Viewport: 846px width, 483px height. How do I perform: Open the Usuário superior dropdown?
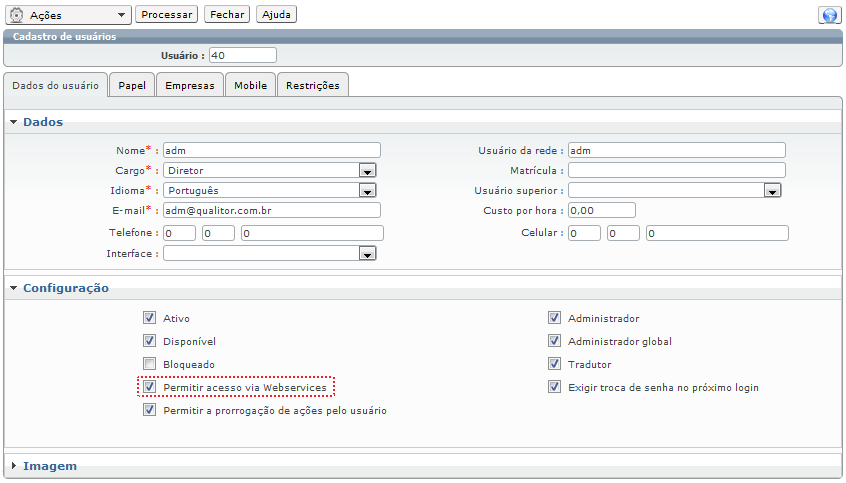click(772, 191)
